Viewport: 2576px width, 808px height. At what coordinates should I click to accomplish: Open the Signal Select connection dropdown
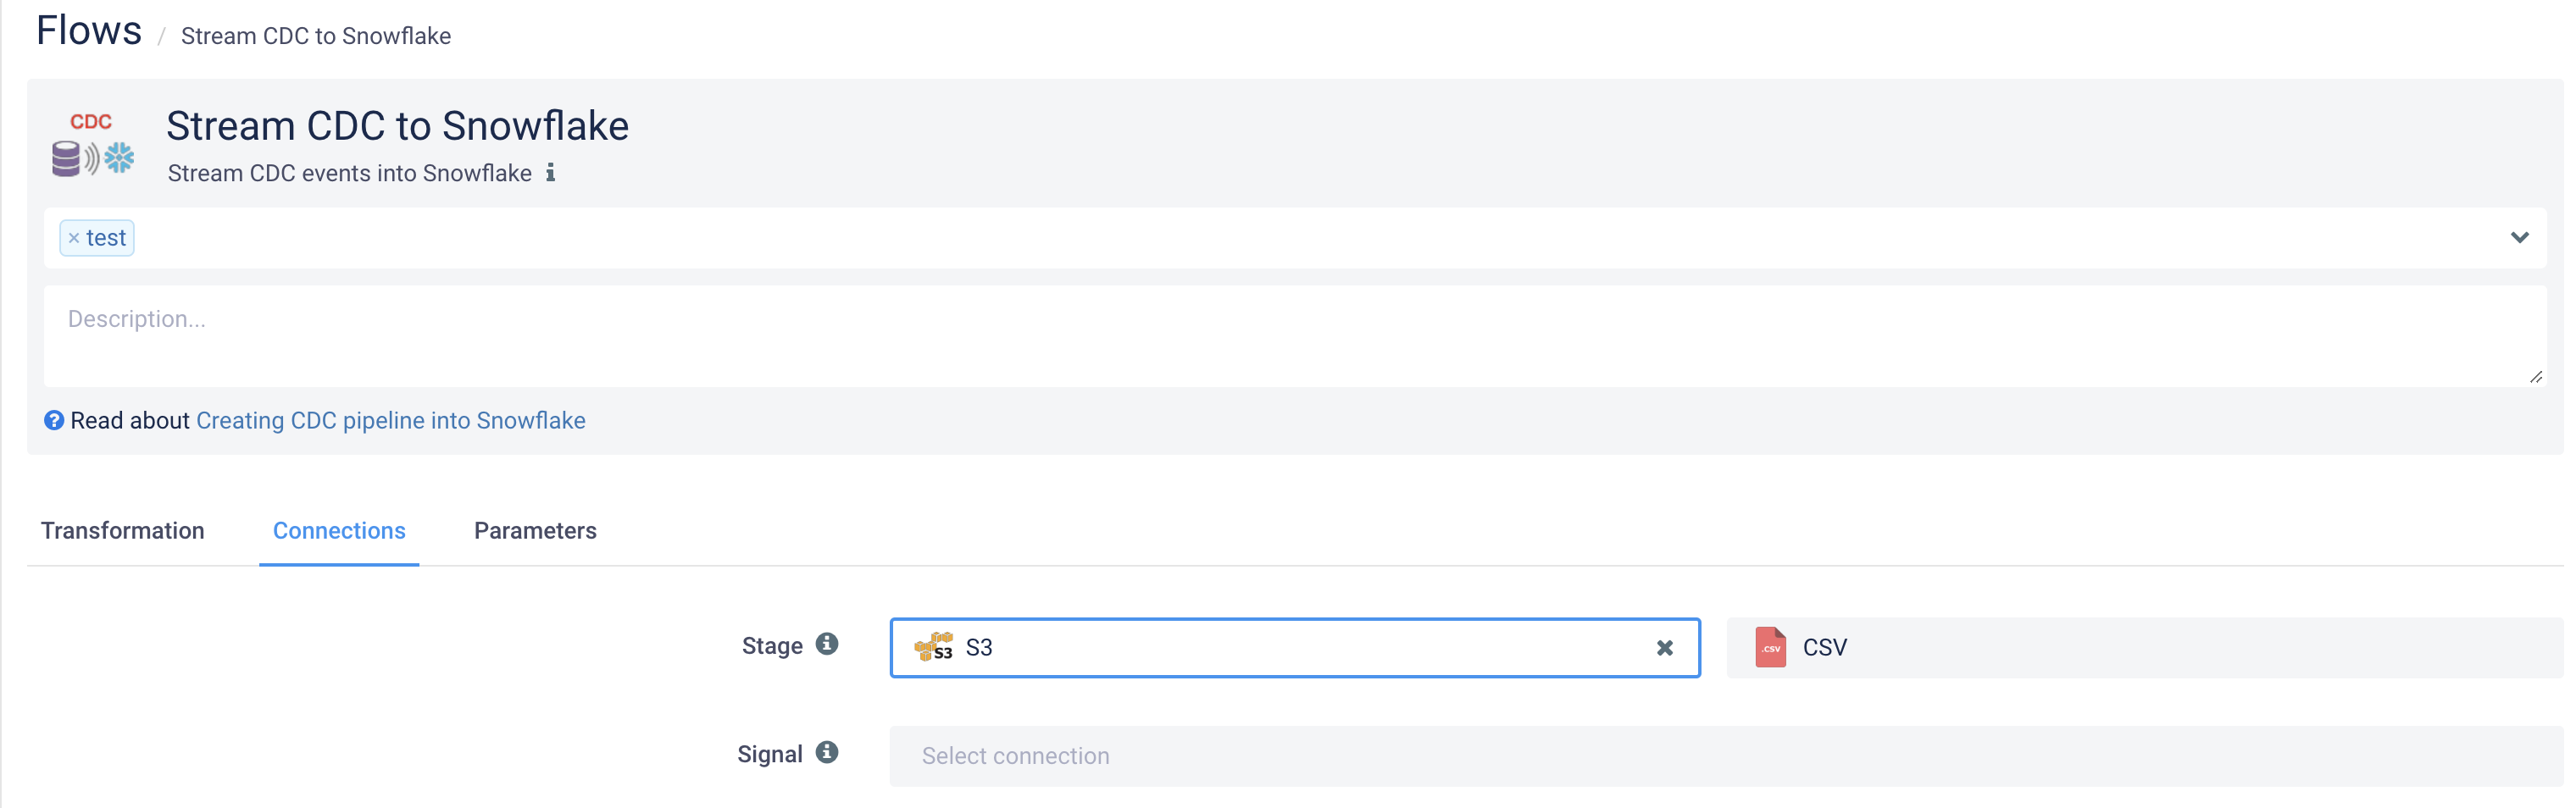(x=1726, y=756)
